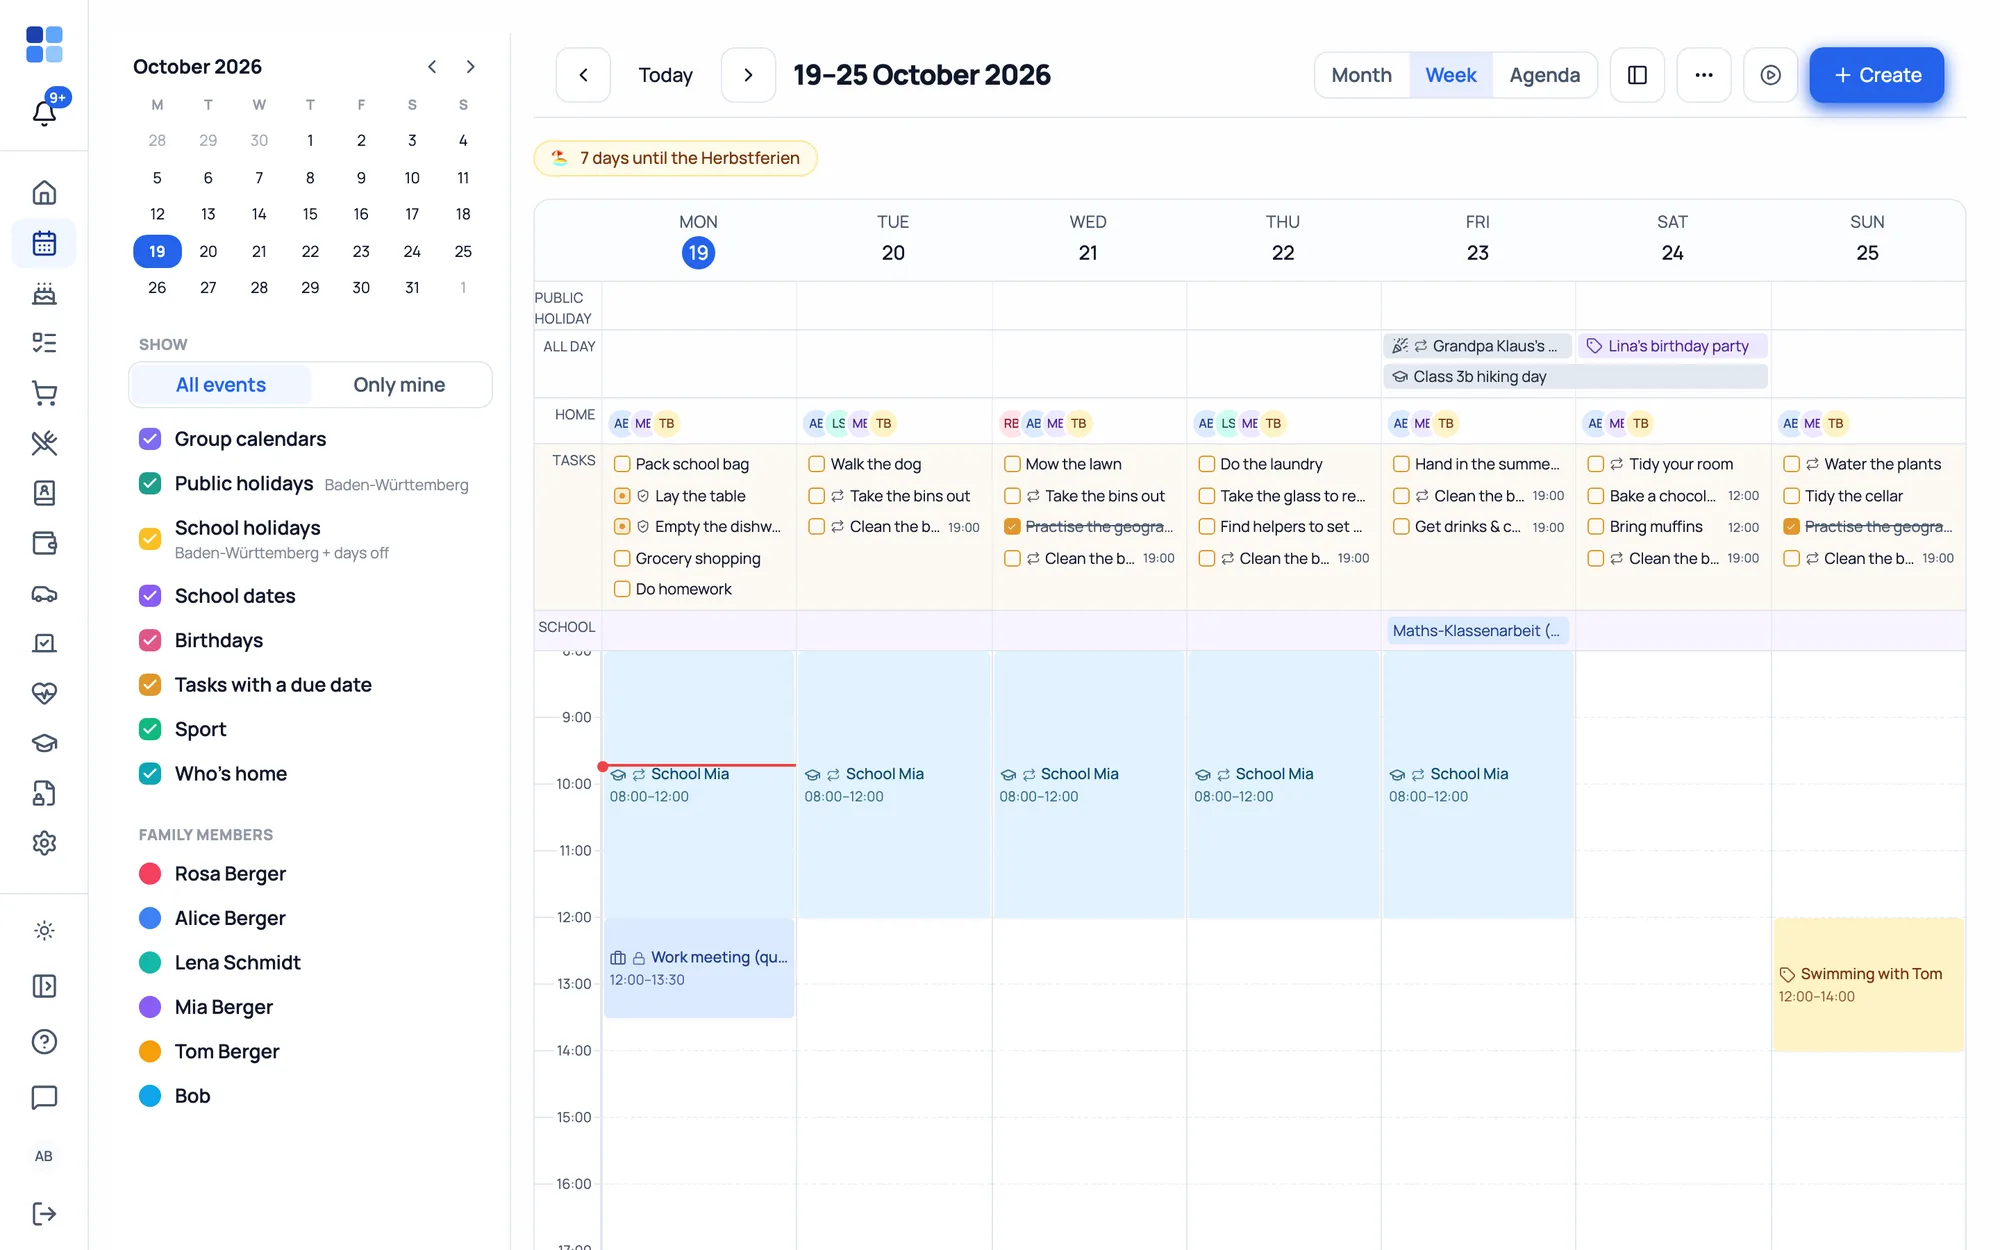Go to previous week arrow
Image resolution: width=2000 pixels, height=1250 pixels.
coord(583,75)
